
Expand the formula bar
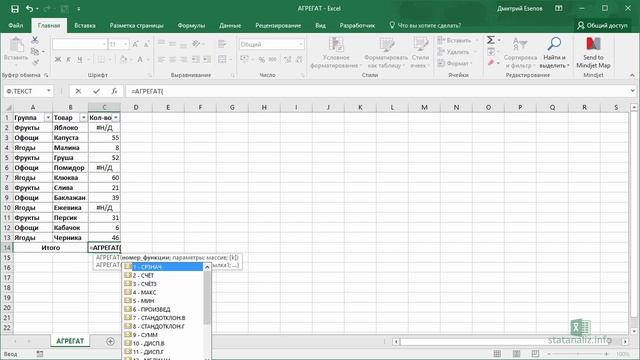click(633, 91)
